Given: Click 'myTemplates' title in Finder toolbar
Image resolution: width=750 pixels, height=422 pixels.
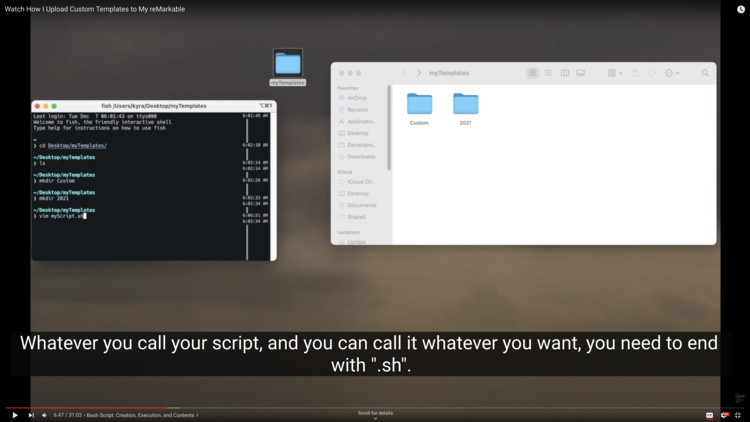Looking at the screenshot, I should (449, 73).
